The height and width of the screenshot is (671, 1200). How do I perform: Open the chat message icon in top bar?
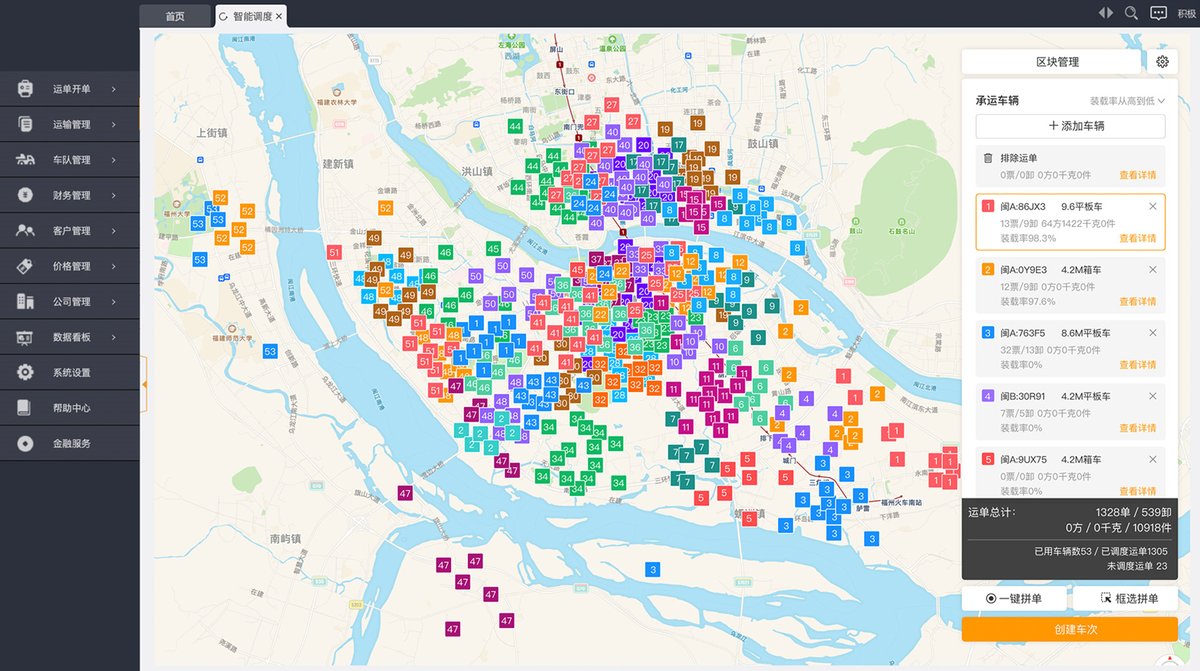pyautogui.click(x=1159, y=13)
